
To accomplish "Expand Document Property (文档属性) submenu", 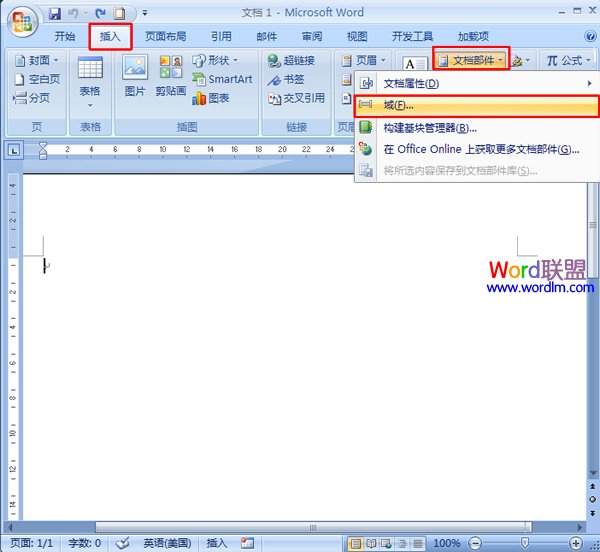I will click(x=476, y=83).
